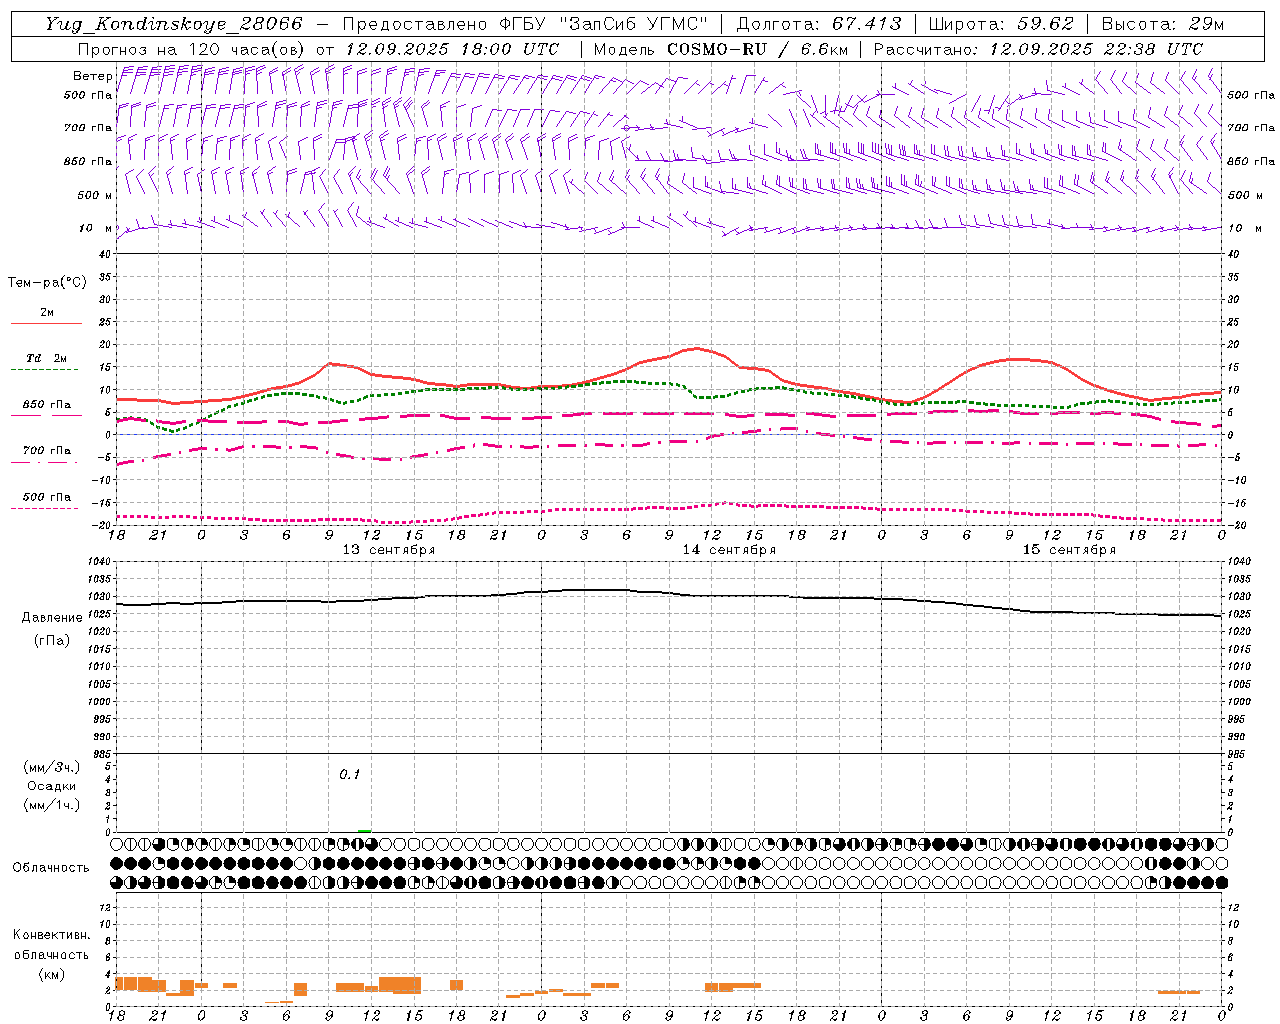Click the small green precipitation bar
The image size is (1280, 1024).
click(x=365, y=830)
